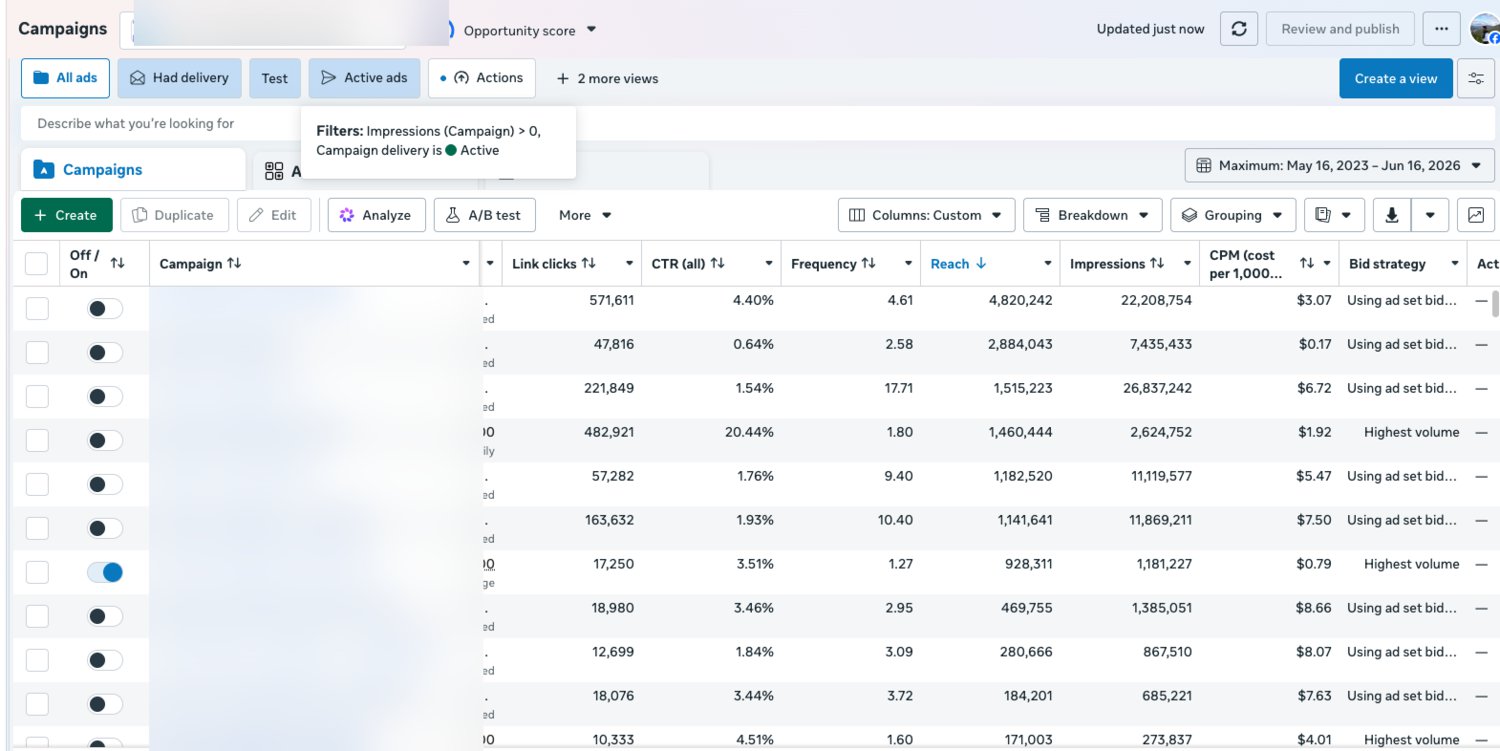Click the reports copy icon
This screenshot has width=1500, height=751.
pyautogui.click(x=1323, y=215)
